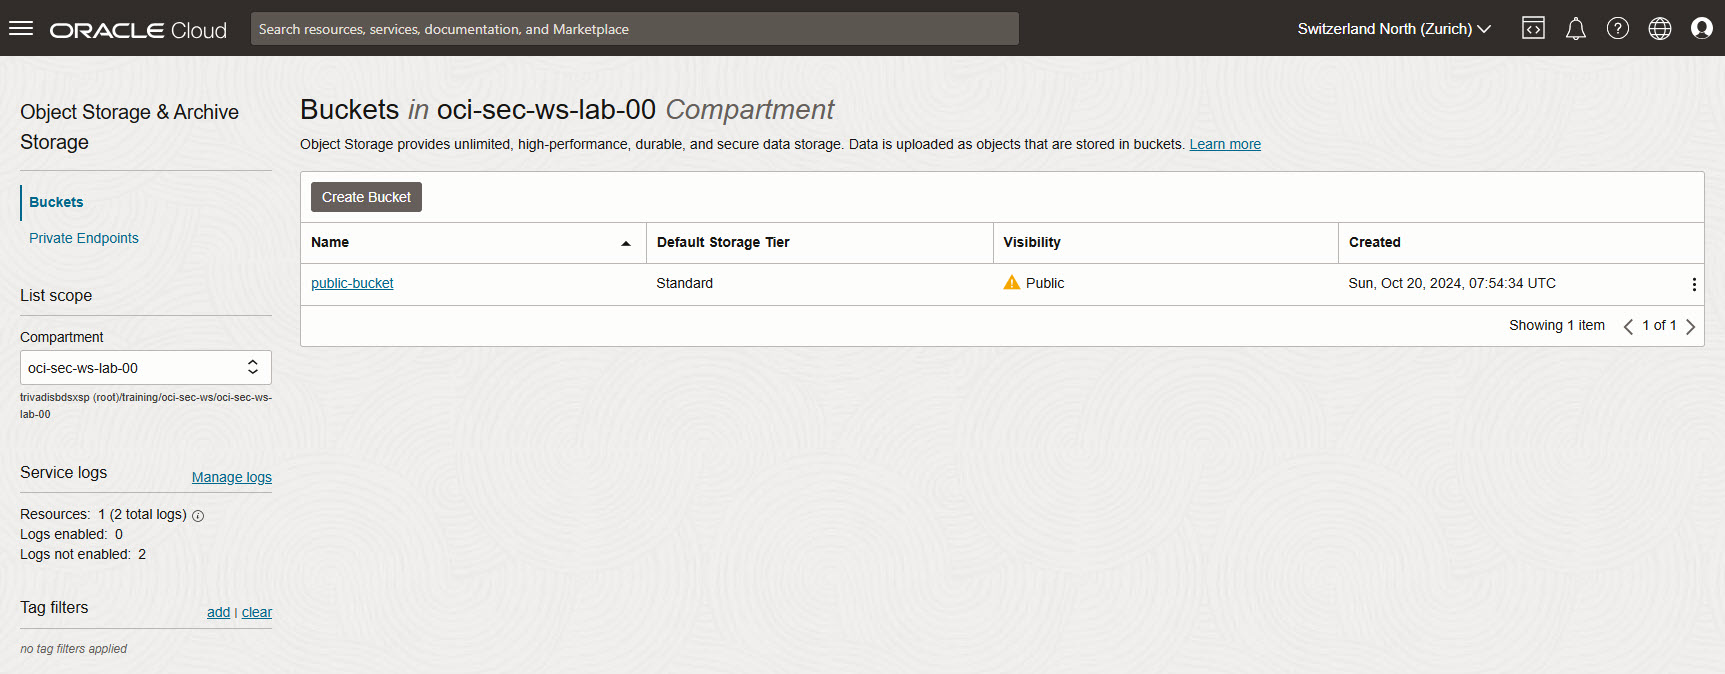Open the hamburger navigation menu

tap(21, 28)
